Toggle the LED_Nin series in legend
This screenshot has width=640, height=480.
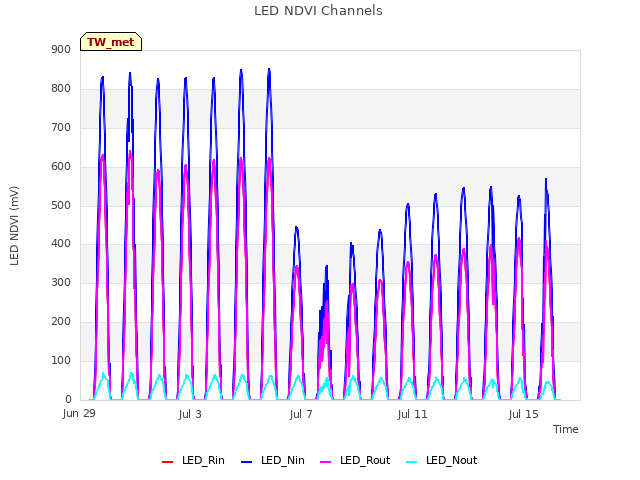(273, 461)
